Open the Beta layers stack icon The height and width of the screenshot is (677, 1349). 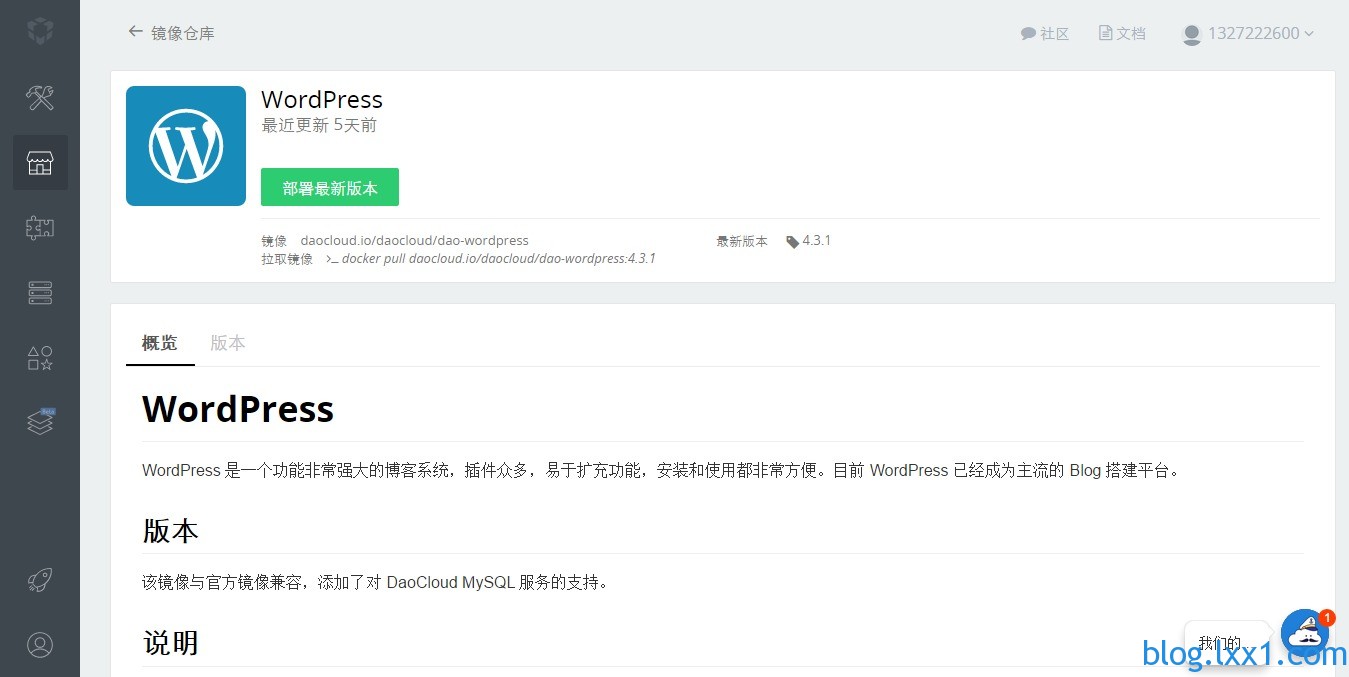click(x=40, y=422)
